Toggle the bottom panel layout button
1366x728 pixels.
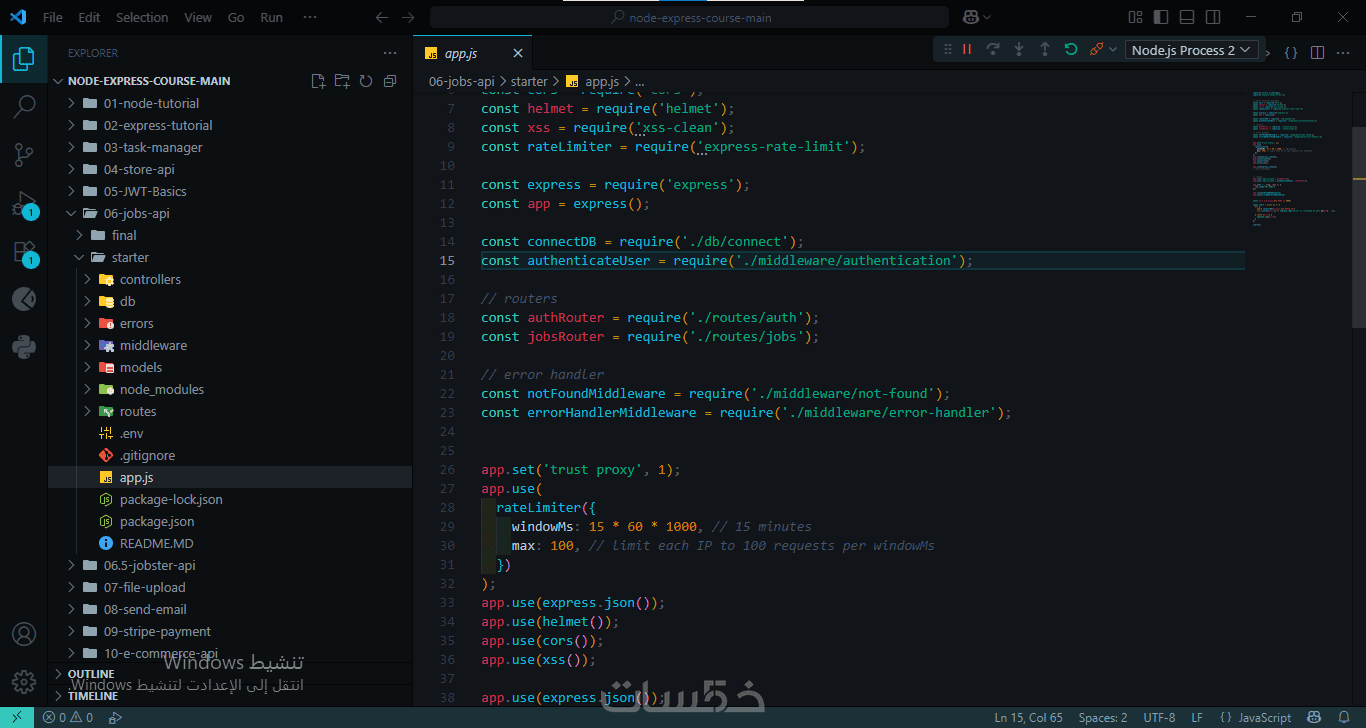pyautogui.click(x=1187, y=17)
